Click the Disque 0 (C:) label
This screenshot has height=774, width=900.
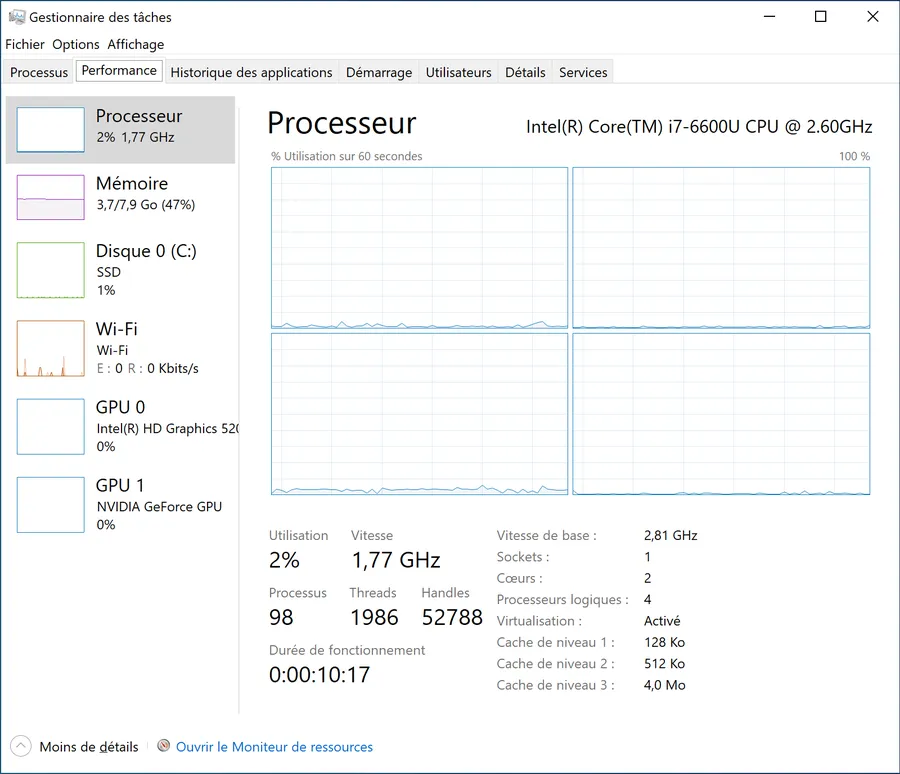[x=146, y=251]
